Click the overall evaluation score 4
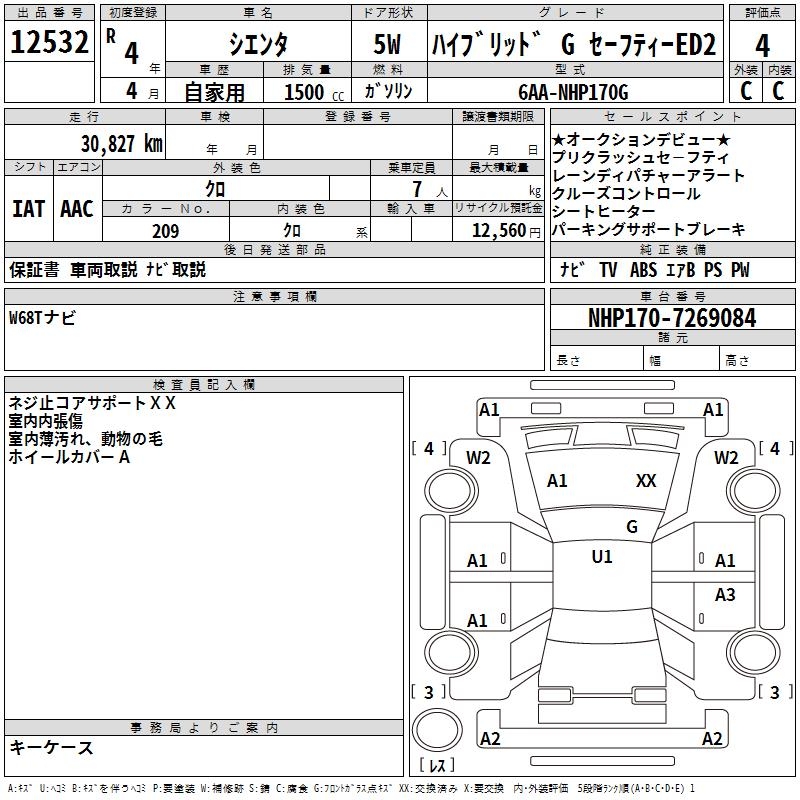 tap(762, 45)
